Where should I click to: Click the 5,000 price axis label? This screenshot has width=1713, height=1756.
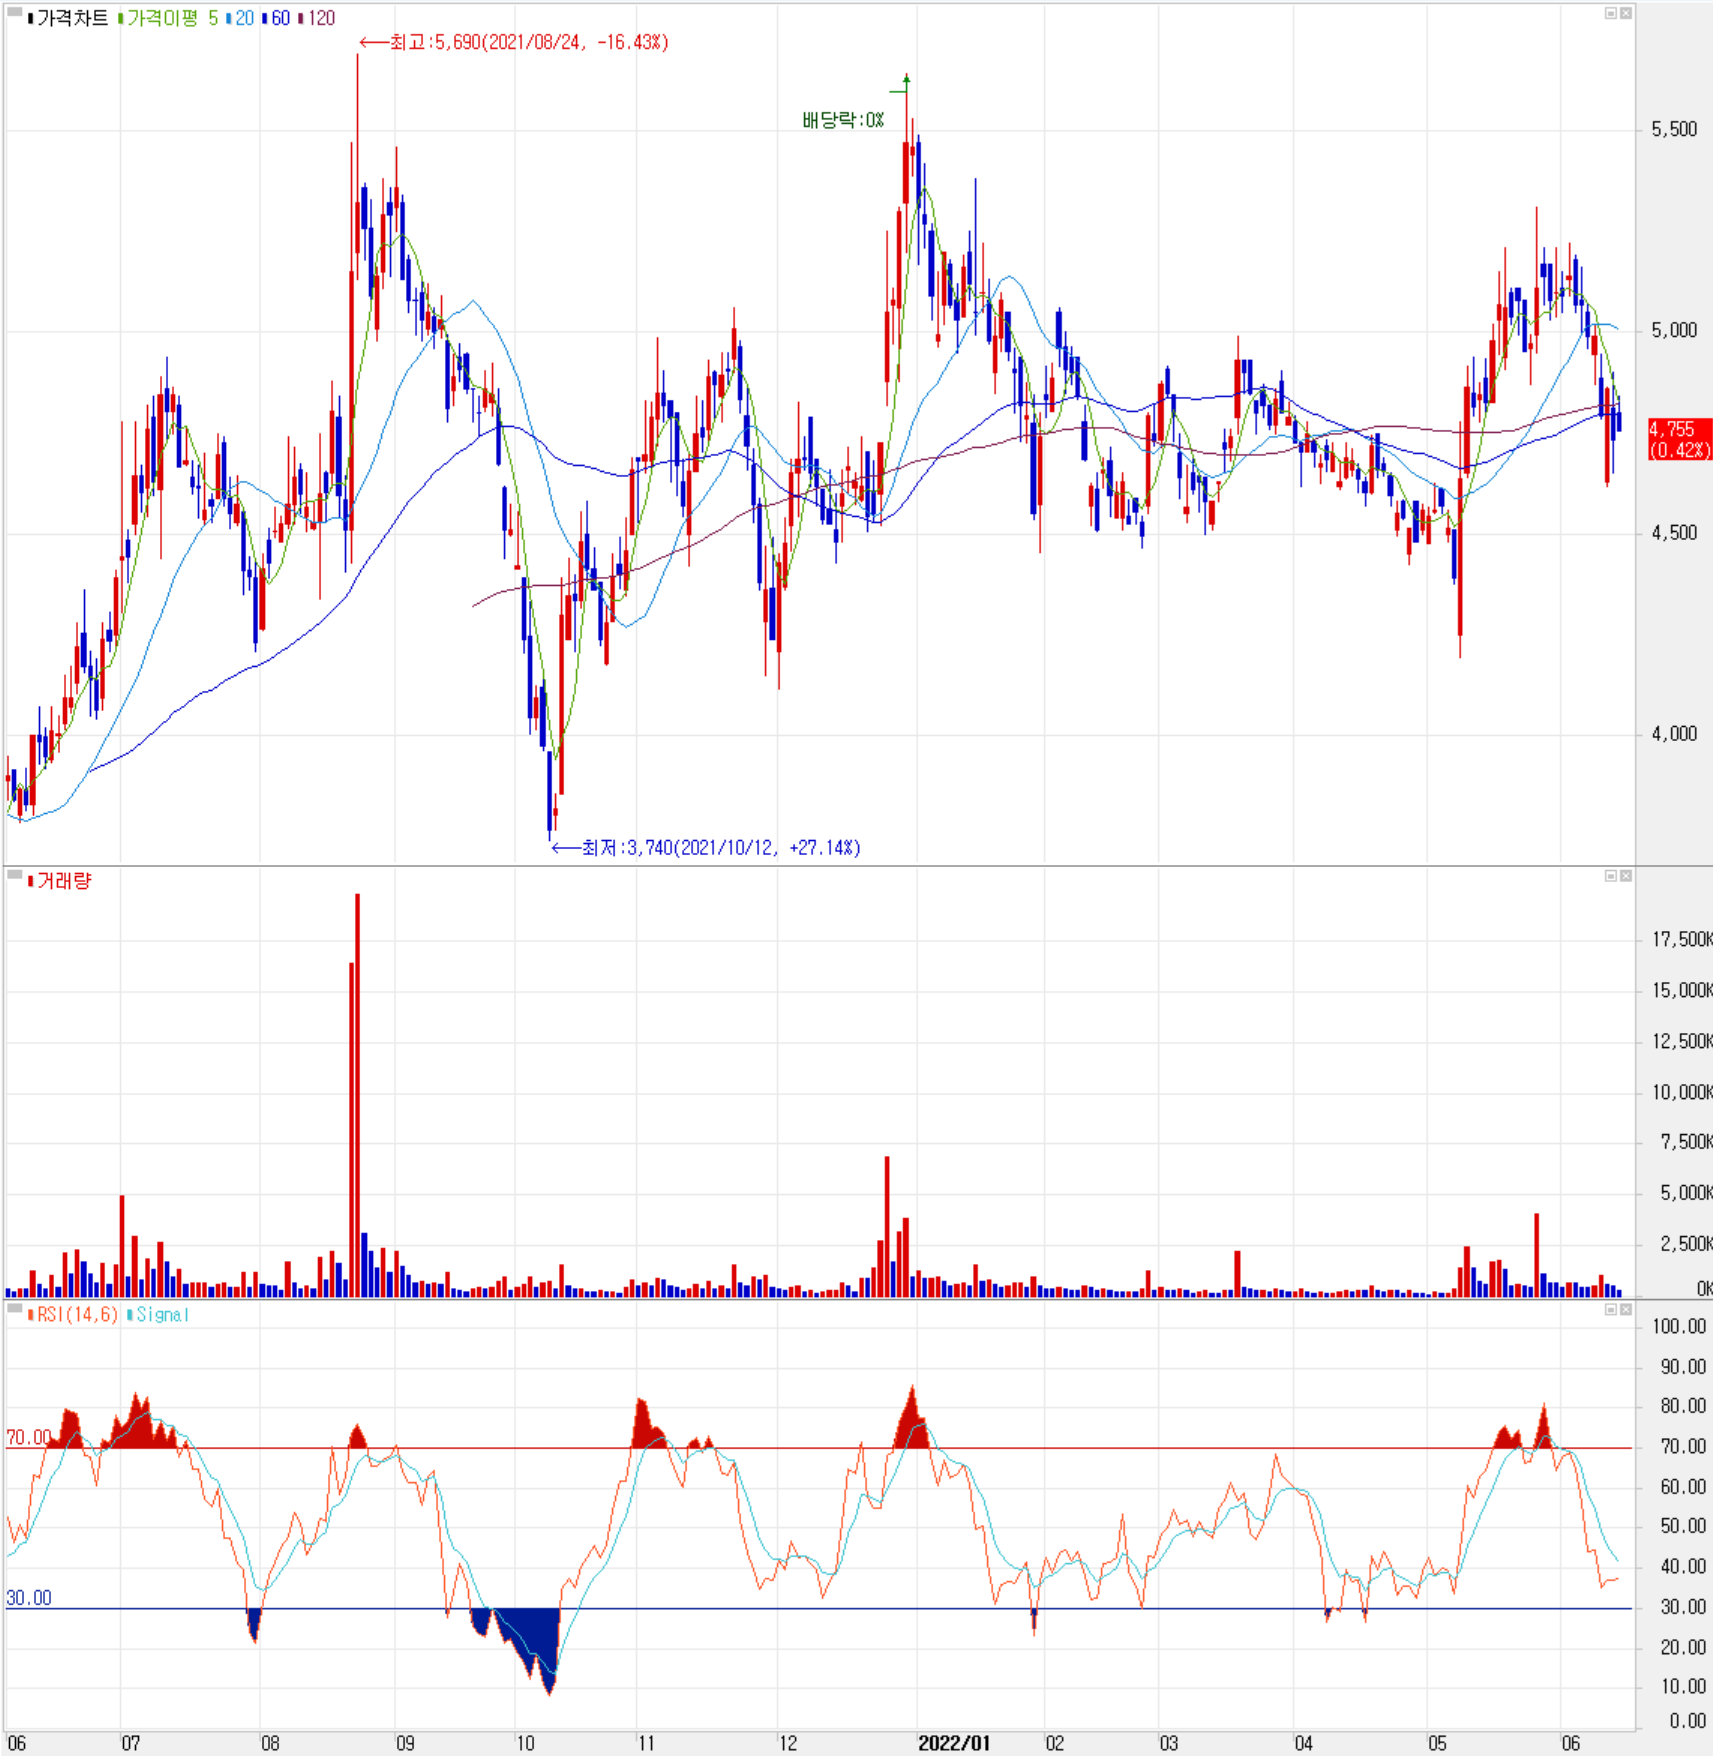(1674, 330)
